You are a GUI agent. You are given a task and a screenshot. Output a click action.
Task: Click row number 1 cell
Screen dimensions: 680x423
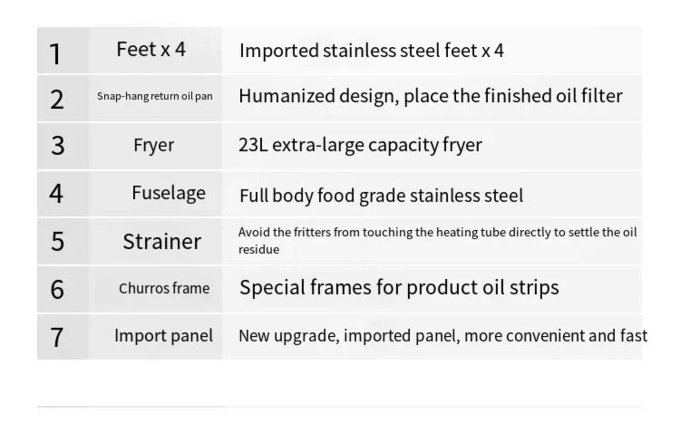(56, 51)
